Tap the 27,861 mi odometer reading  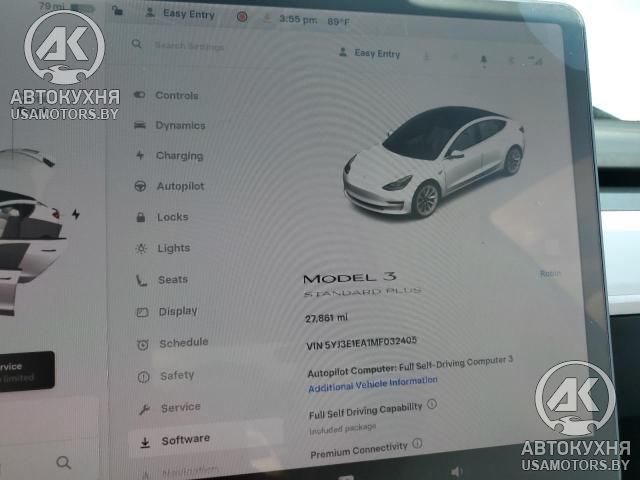click(326, 318)
